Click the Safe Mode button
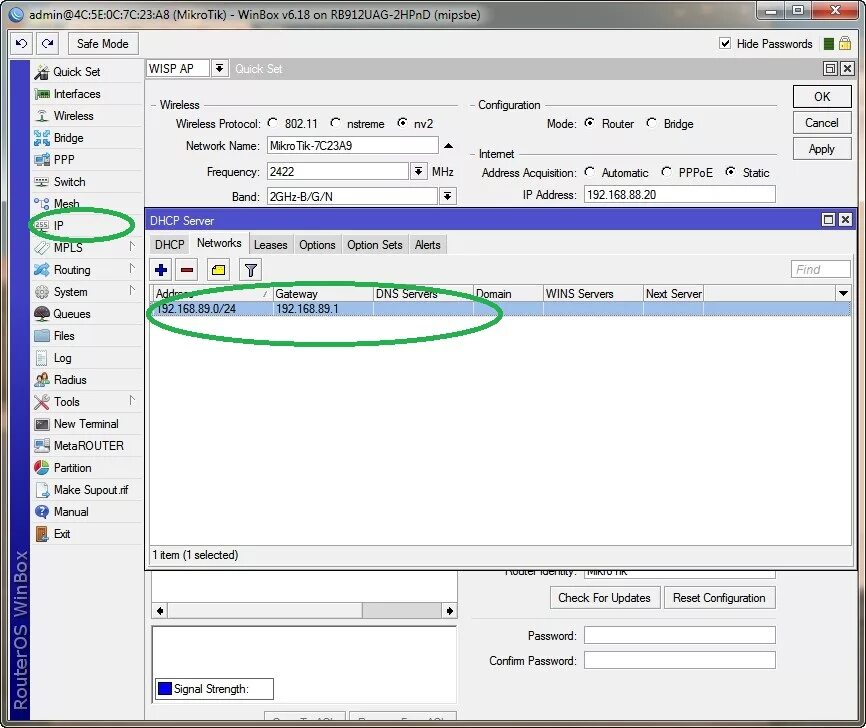Screen dimensions: 866x728 click(103, 44)
